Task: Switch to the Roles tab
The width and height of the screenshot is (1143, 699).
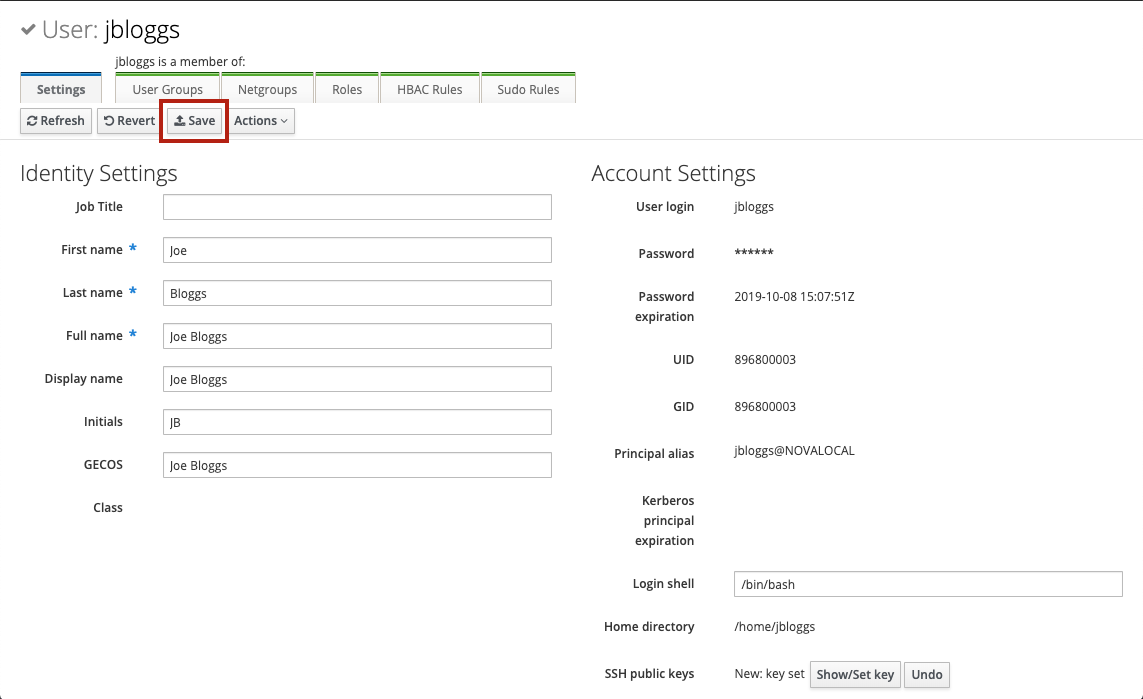Action: click(347, 88)
